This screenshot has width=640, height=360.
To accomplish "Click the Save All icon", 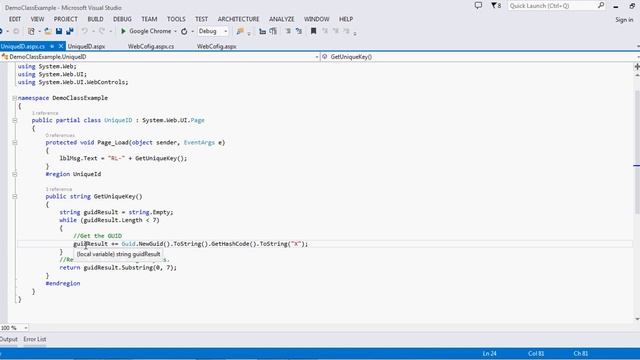I will [x=70, y=31].
